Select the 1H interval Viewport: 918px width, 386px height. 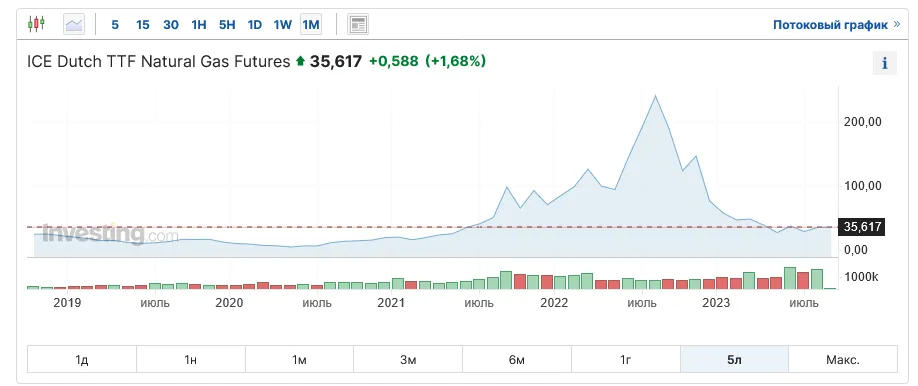199,24
